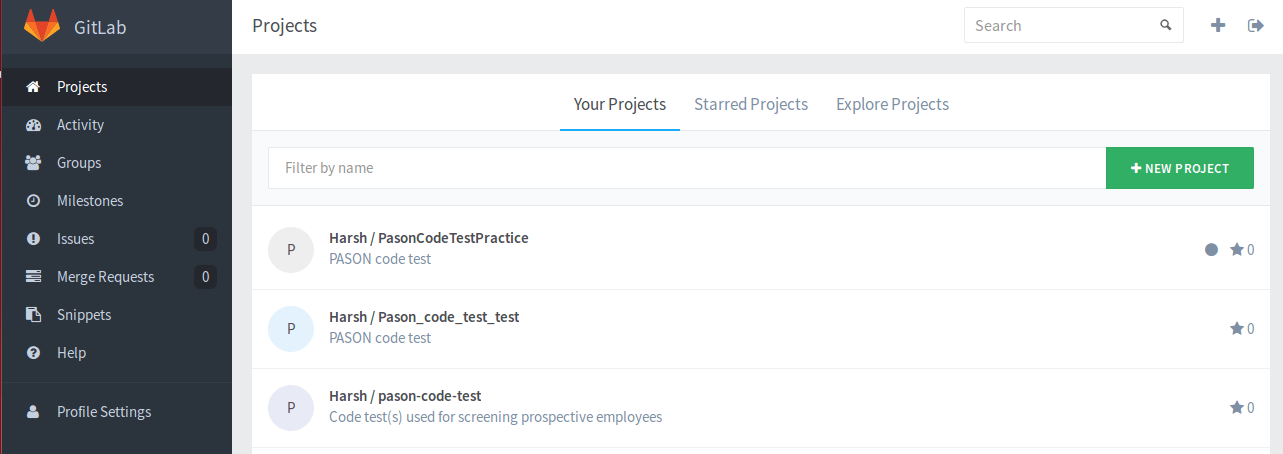Click the PasonCodeTestPractice project avatar

click(x=291, y=250)
